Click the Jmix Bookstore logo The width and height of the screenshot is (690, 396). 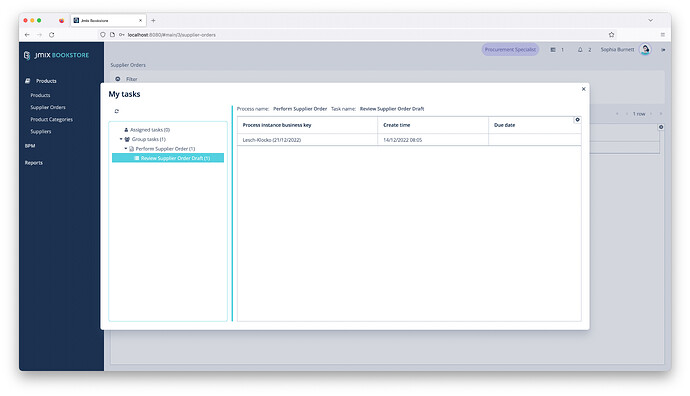[56, 55]
